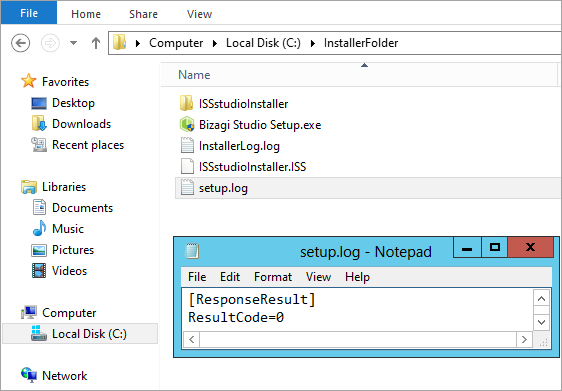
Task: Click the InstallerLog.log file icon
Action: pos(187,146)
